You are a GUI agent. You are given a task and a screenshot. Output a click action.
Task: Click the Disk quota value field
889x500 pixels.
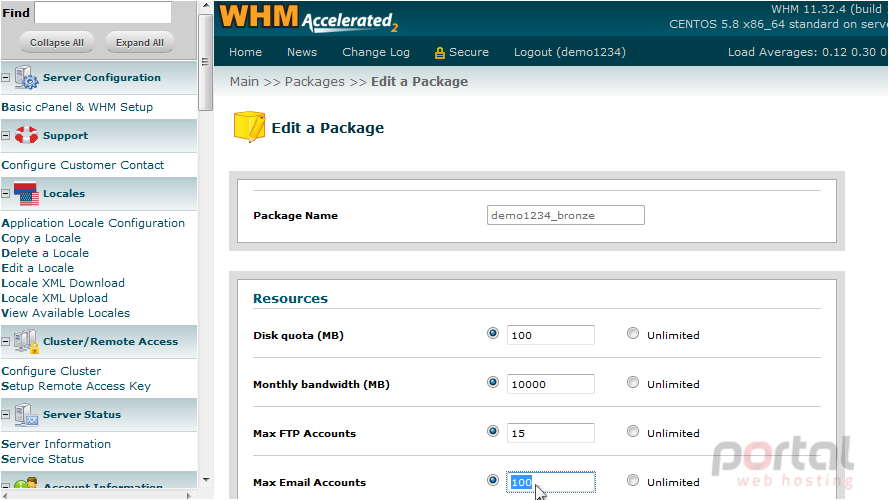(551, 335)
